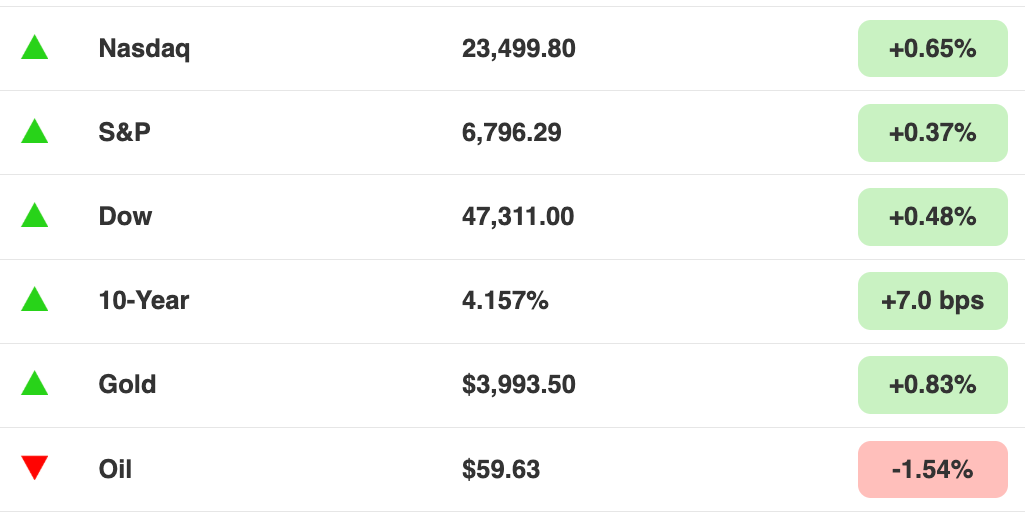Click the +0.48% Dow change badge

933,216
